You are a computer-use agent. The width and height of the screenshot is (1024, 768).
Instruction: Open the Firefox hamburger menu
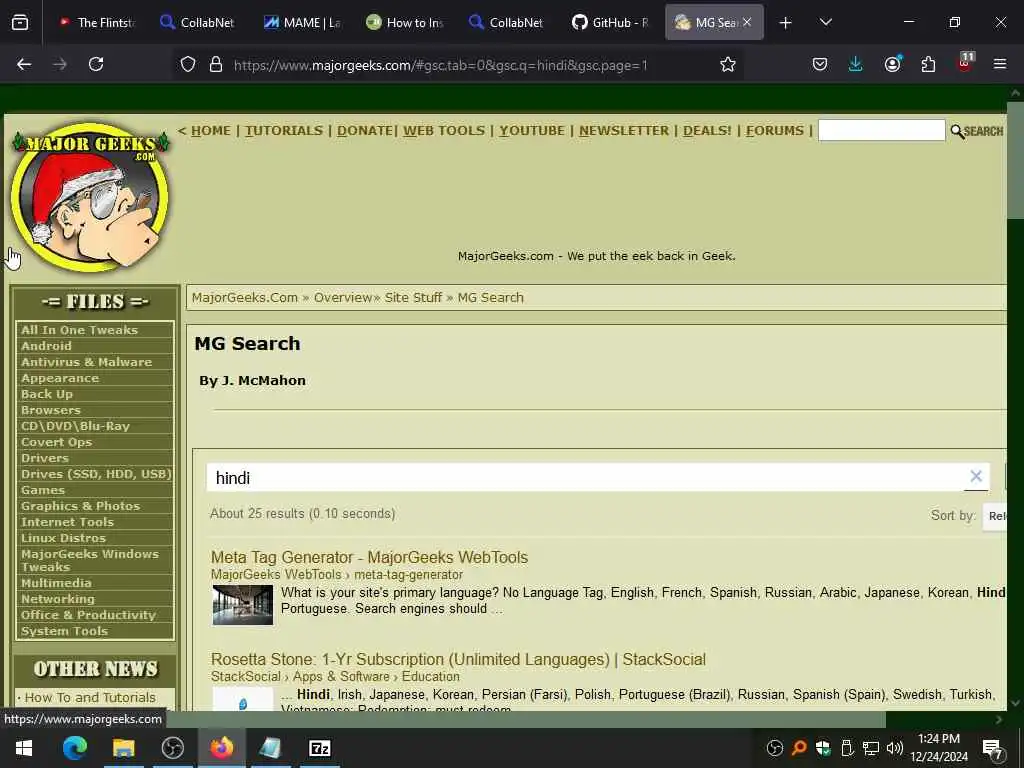click(x=1000, y=64)
